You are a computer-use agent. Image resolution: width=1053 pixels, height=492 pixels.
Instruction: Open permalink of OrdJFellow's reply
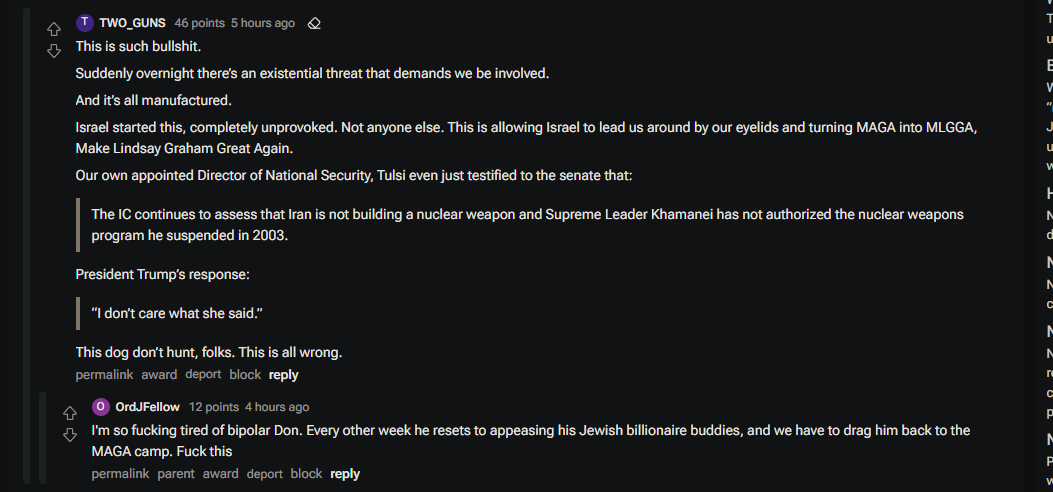click(x=120, y=474)
